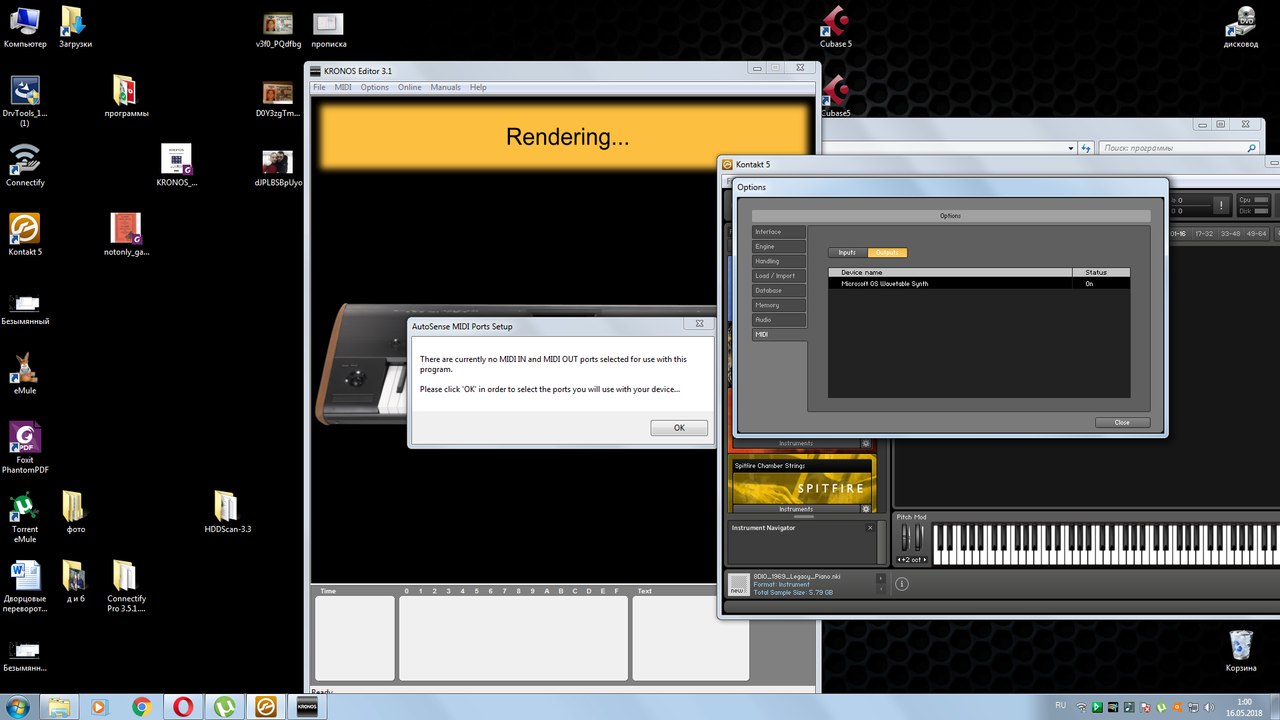The image size is (1280, 720).
Task: Launch Connectify from the desktop
Action: pyautogui.click(x=25, y=166)
